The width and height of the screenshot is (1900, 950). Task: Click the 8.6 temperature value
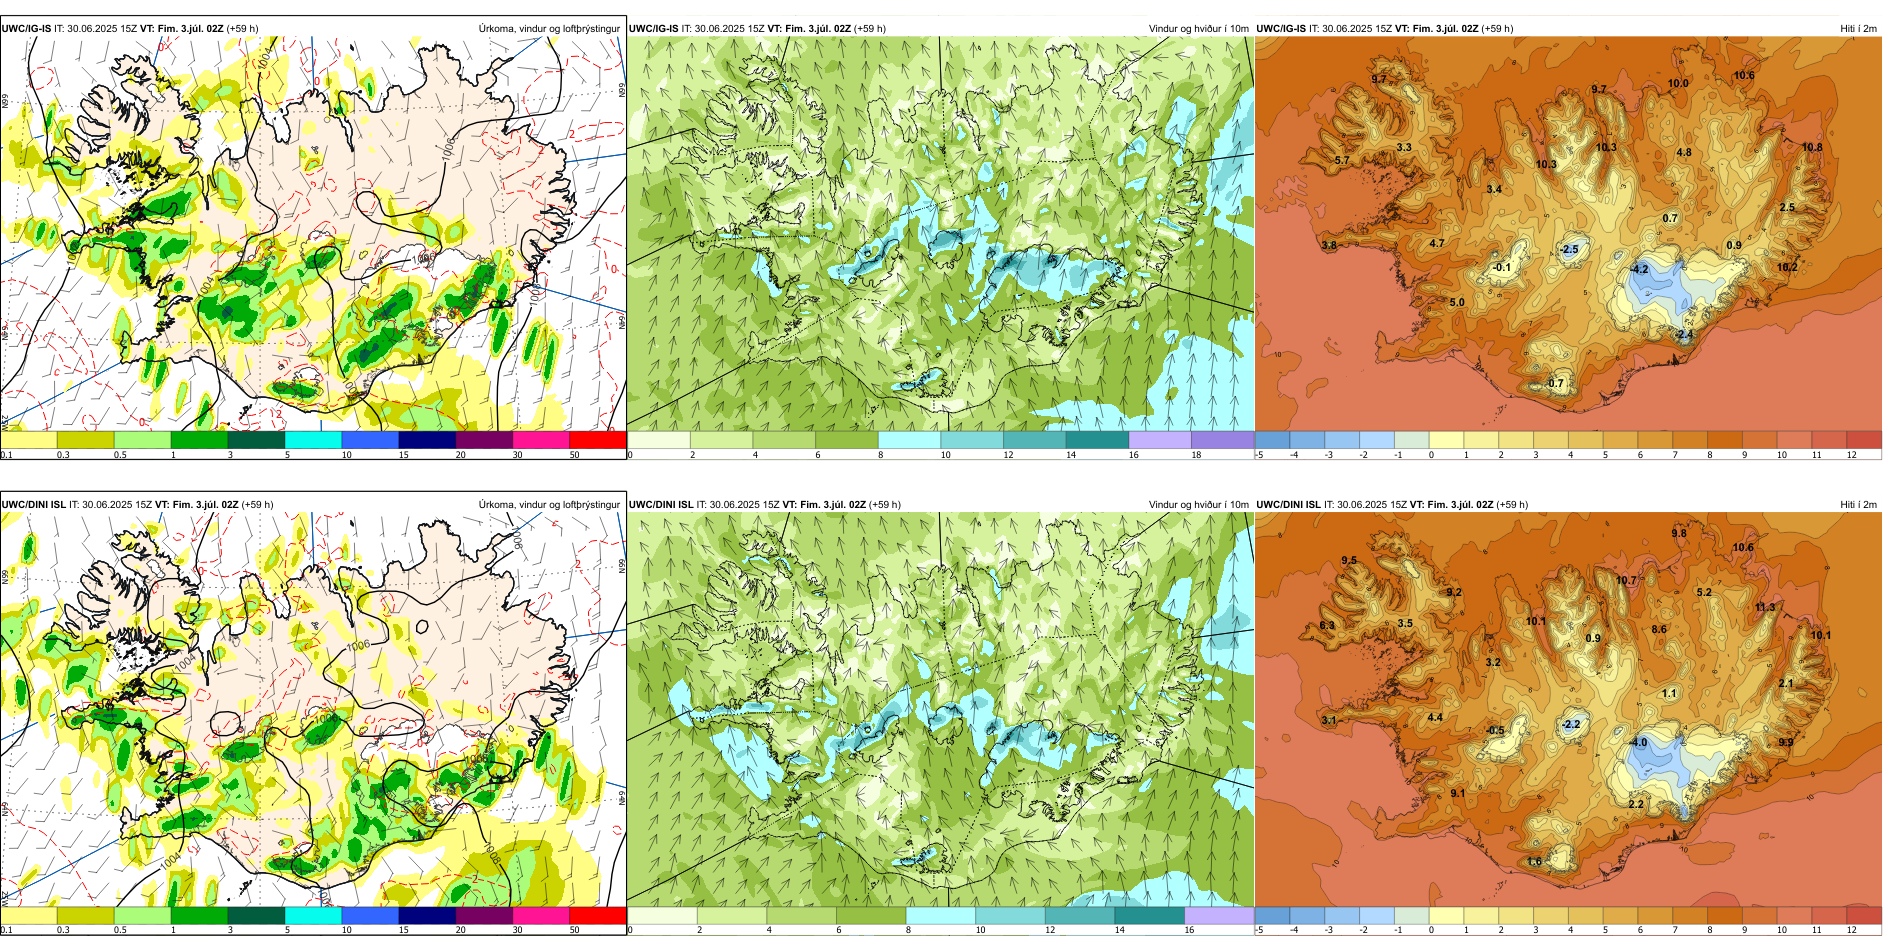[1659, 630]
